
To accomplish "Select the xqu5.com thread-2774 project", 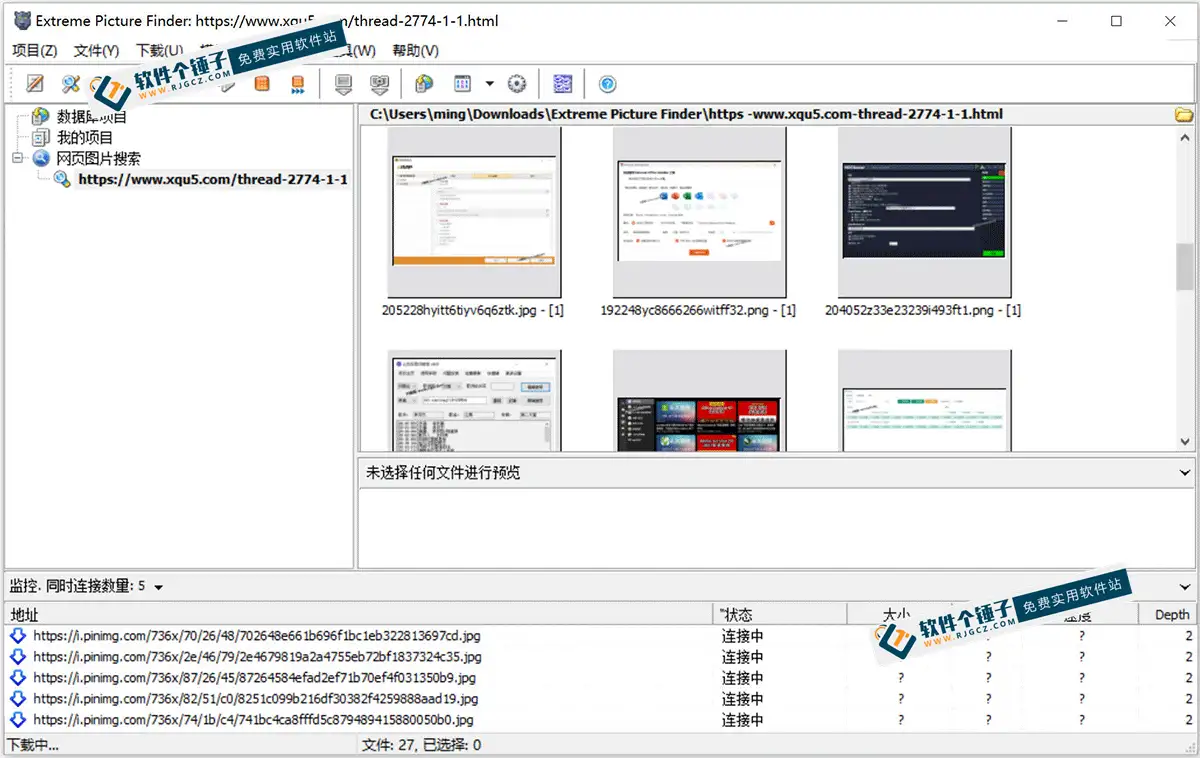I will (213, 179).
